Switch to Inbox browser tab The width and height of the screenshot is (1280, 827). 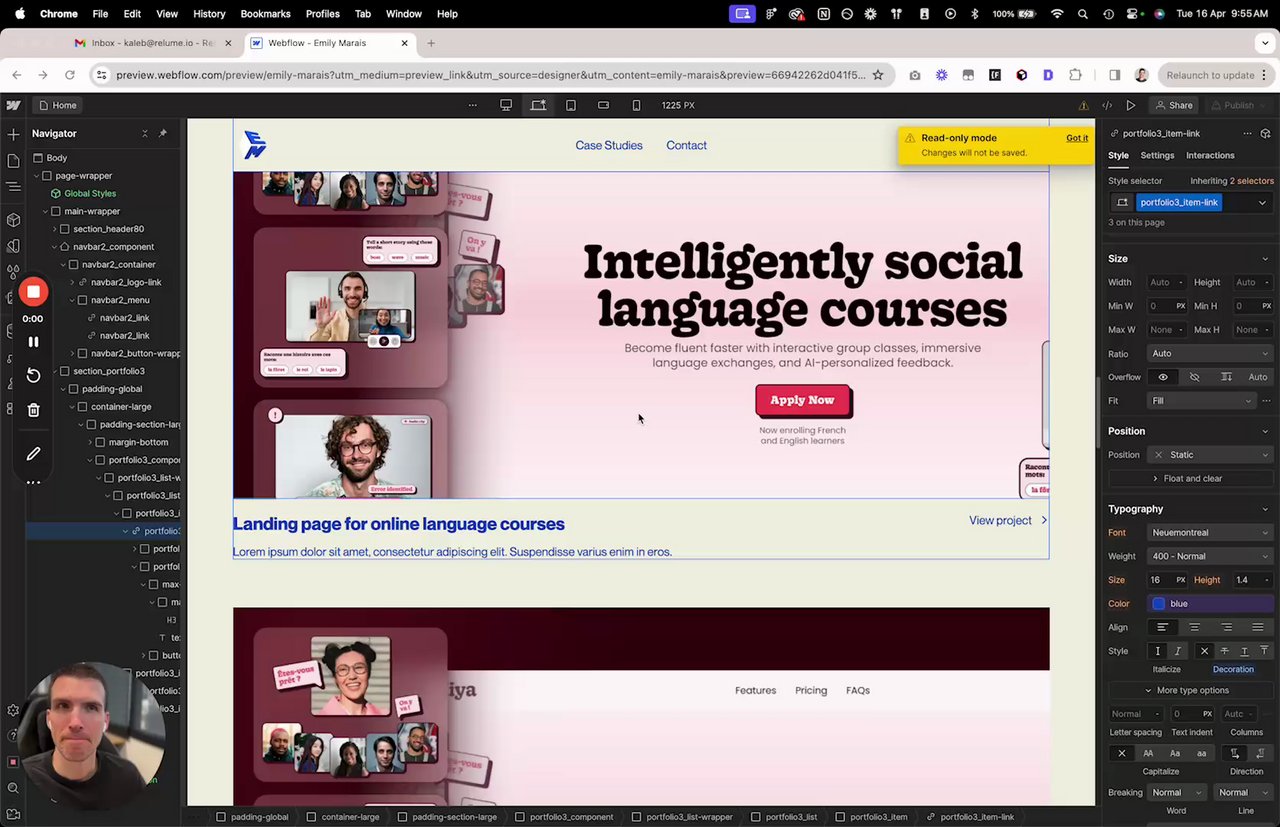pyautogui.click(x=153, y=43)
